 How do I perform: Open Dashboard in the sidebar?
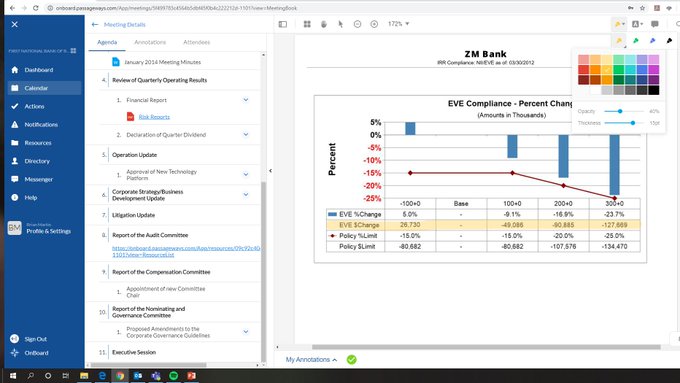tap(43, 70)
